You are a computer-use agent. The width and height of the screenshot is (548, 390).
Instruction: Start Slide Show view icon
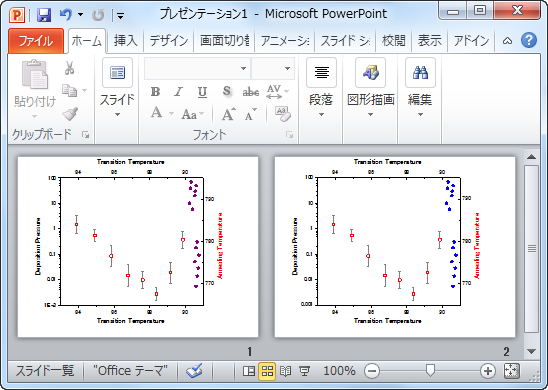304,371
